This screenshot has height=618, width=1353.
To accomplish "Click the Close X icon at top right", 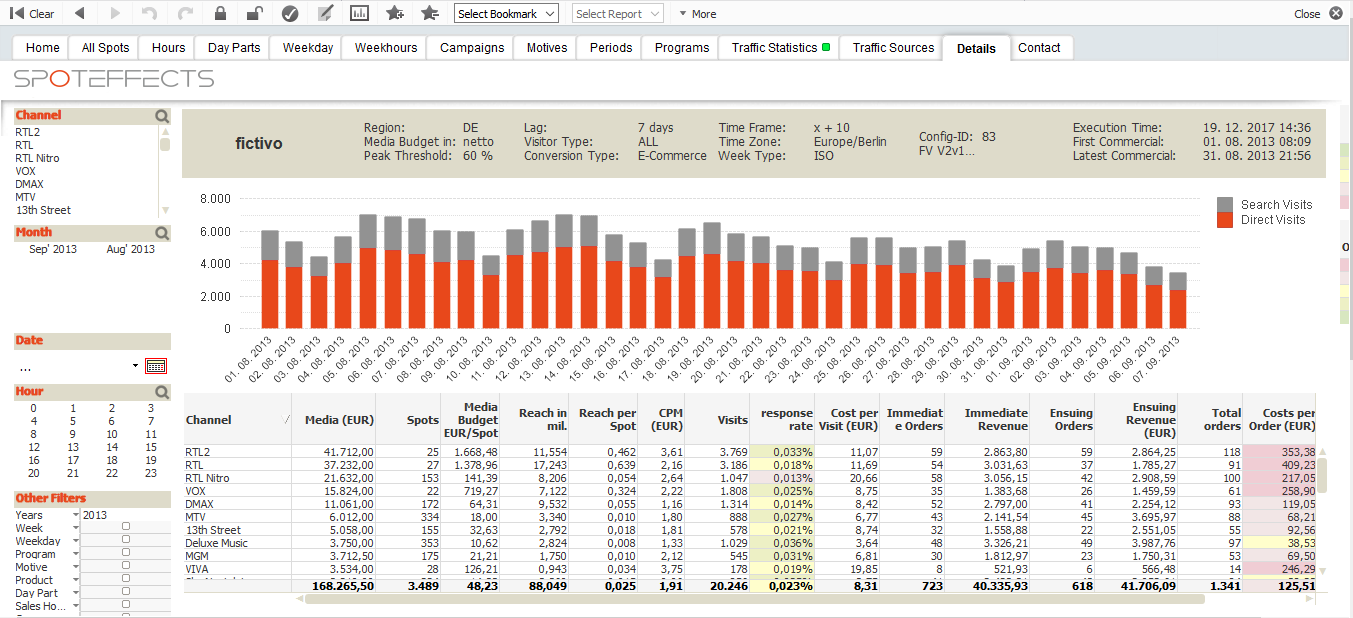I will coord(1336,14).
